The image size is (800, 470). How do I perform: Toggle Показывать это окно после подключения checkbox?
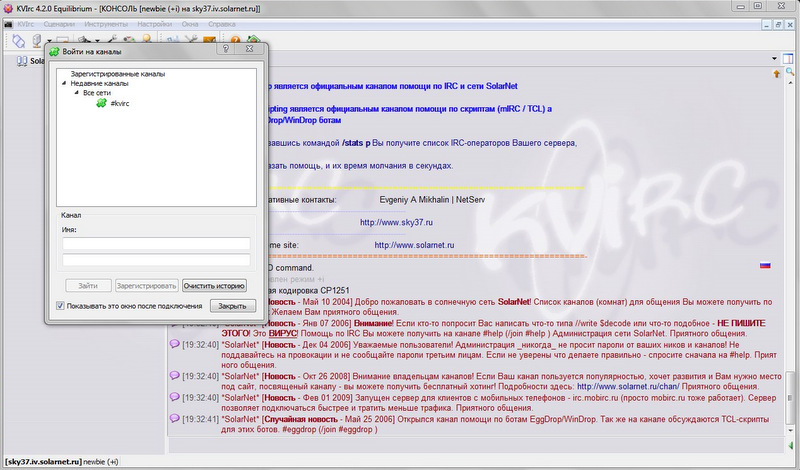click(x=60, y=306)
